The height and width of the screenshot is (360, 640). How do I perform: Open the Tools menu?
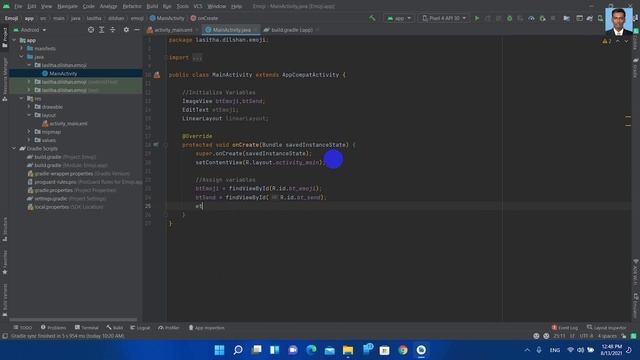click(x=182, y=6)
